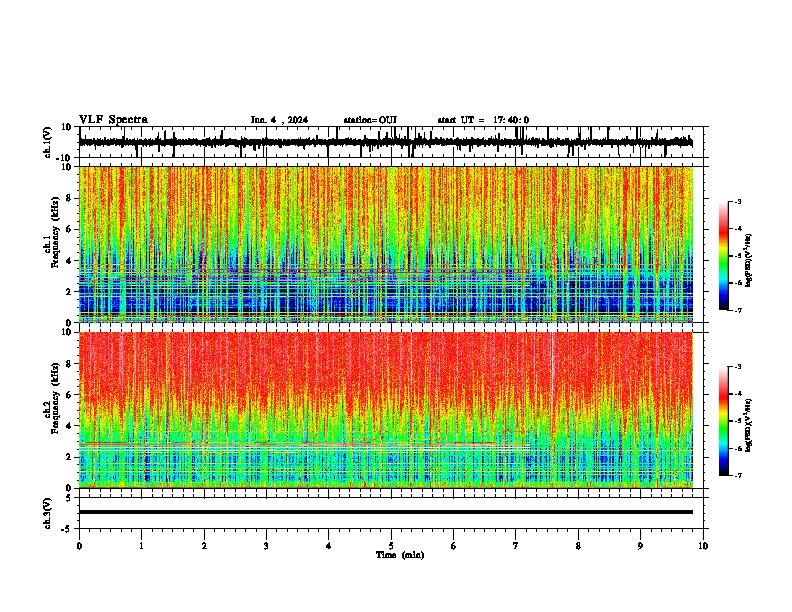Select the 'ch.3(V)' axis label
The width and height of the screenshot is (792, 612).
click(48, 513)
